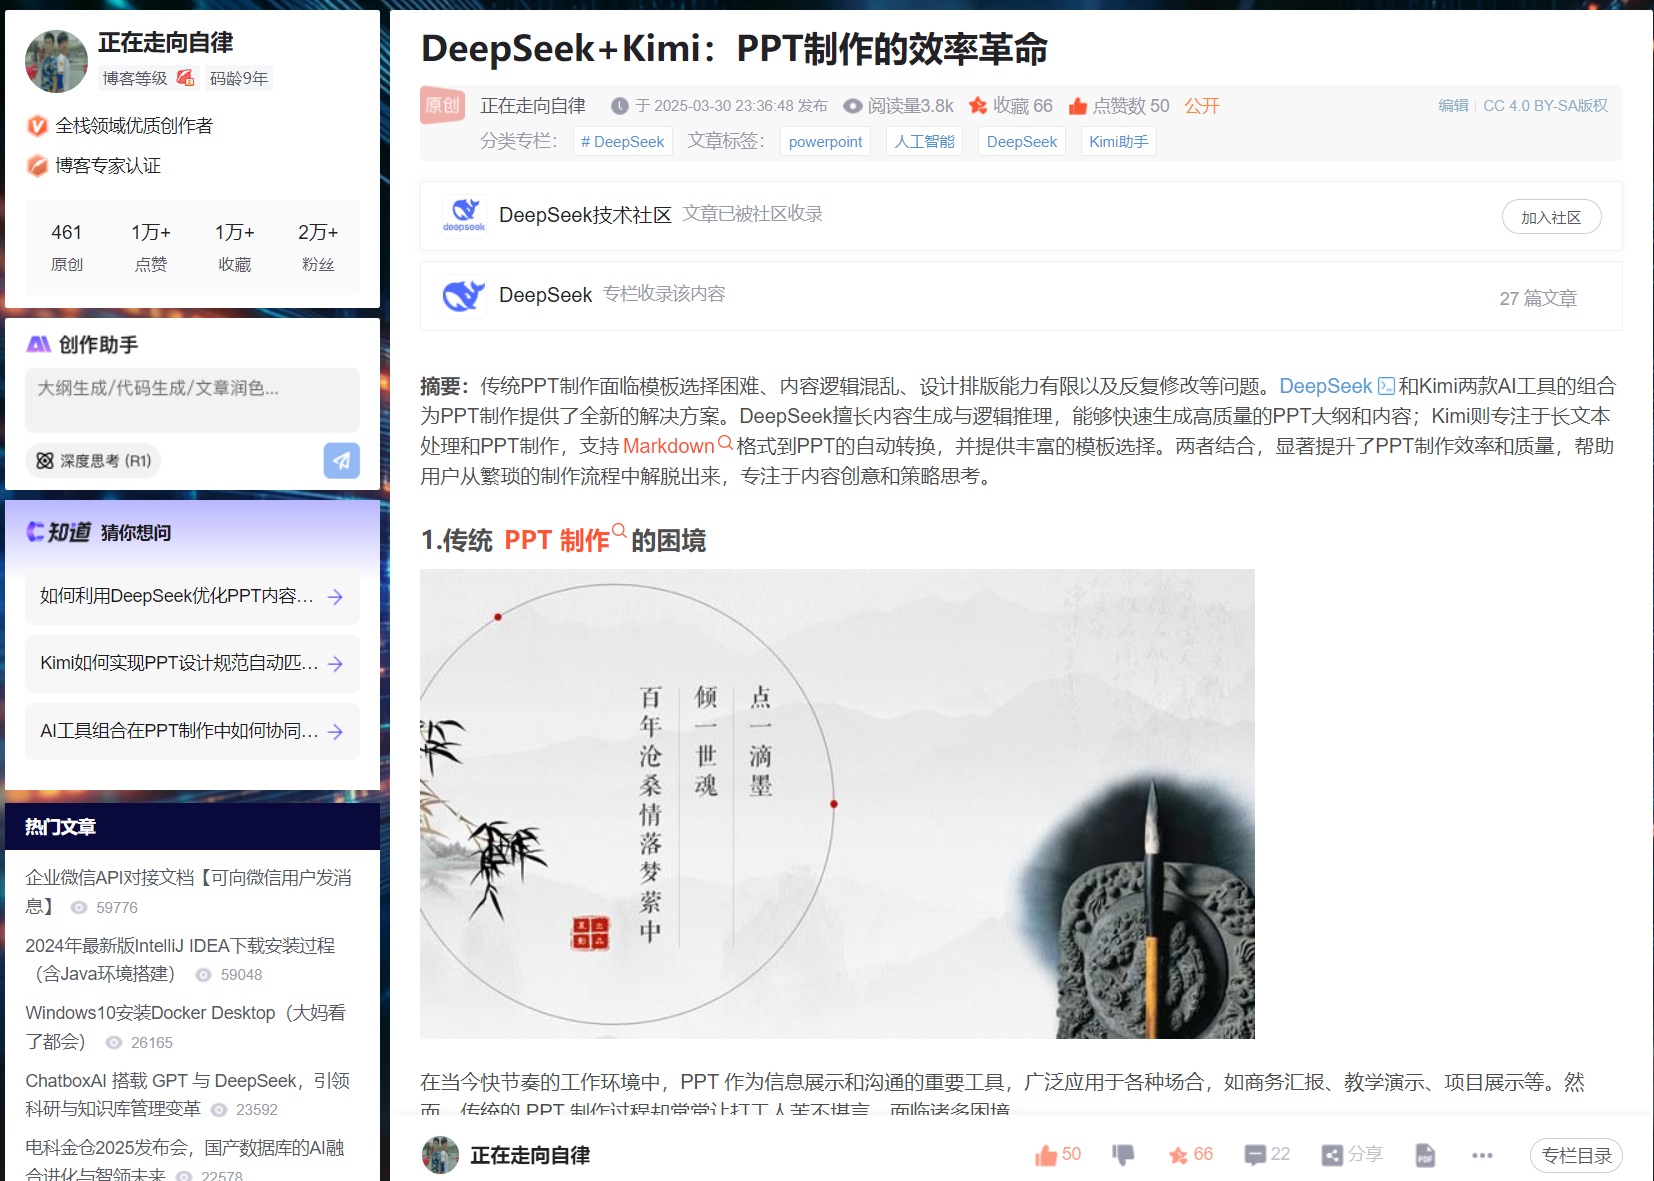Open question Kimi如何实现PPT设计规范自动匹配

(x=192, y=664)
